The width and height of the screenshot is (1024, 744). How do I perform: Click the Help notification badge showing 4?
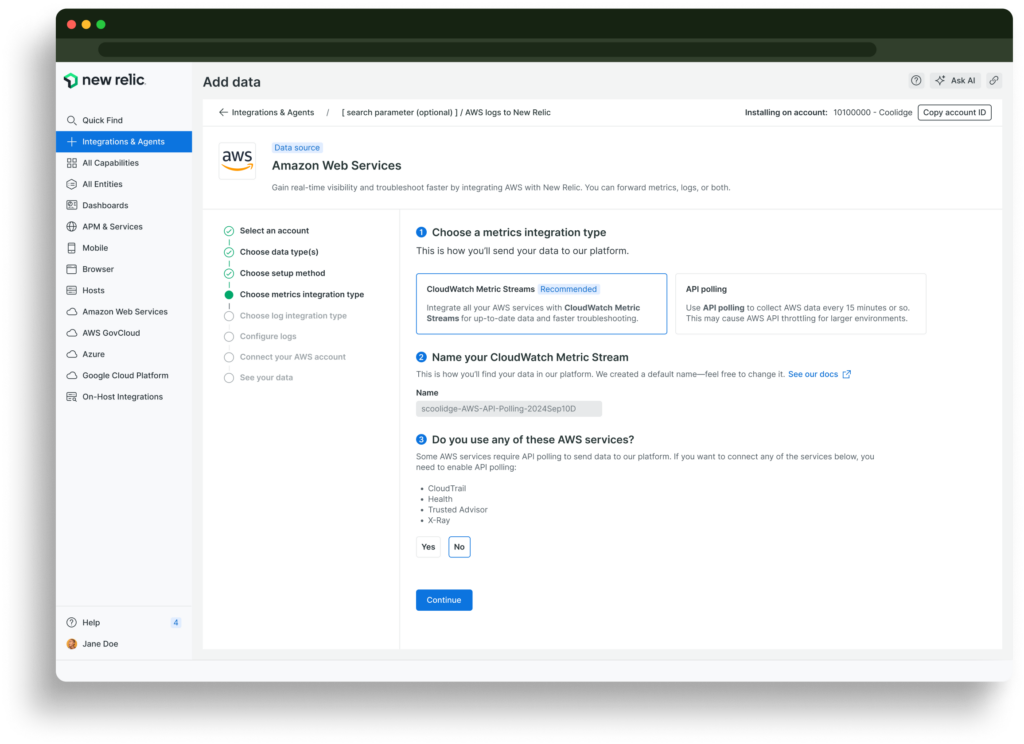pos(176,623)
